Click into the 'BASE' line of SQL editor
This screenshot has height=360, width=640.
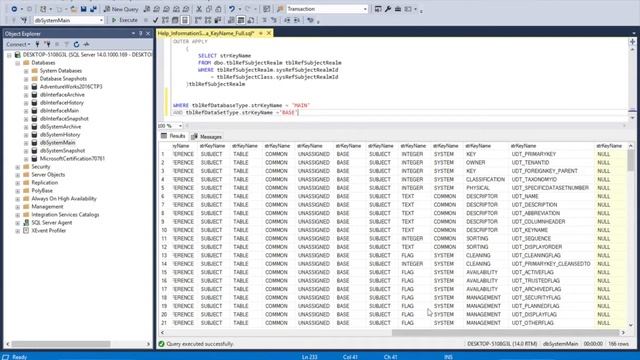pos(236,113)
